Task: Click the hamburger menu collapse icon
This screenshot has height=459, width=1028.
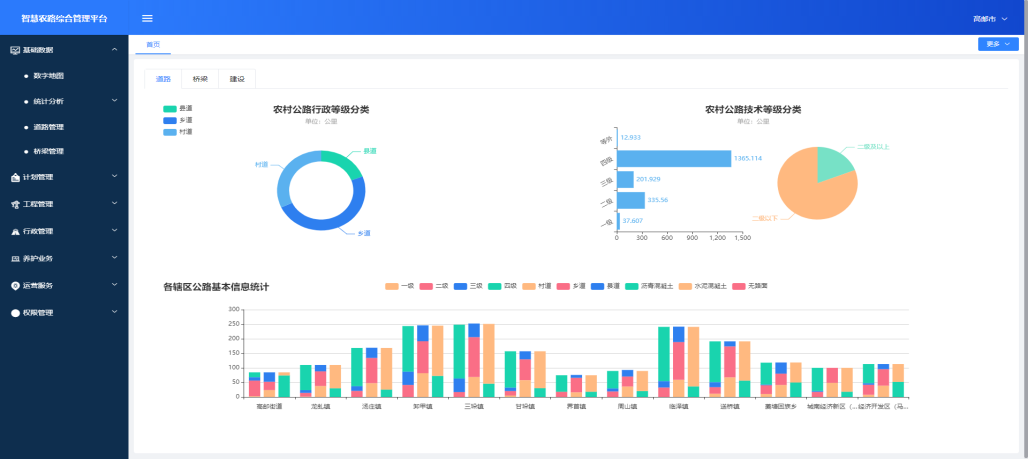Action: (x=147, y=18)
